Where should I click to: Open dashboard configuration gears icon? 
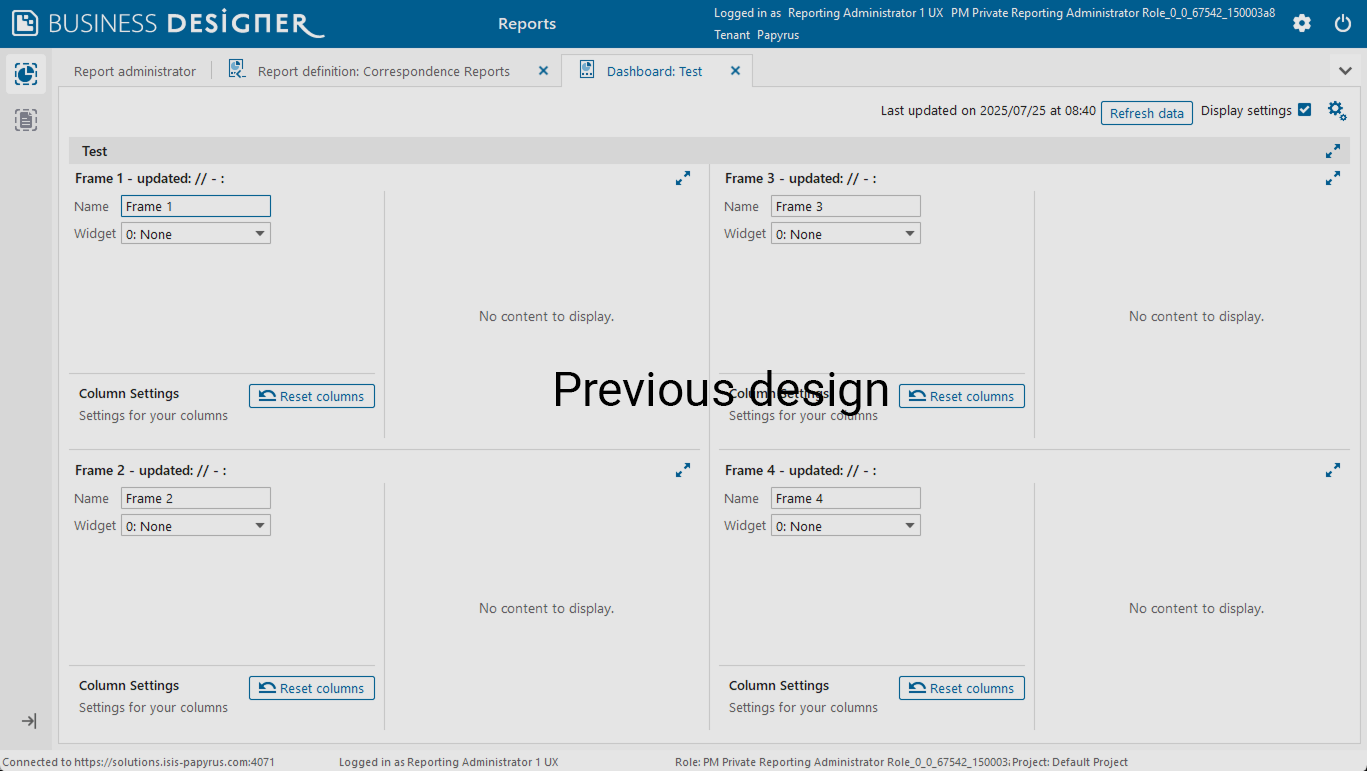[1336, 111]
